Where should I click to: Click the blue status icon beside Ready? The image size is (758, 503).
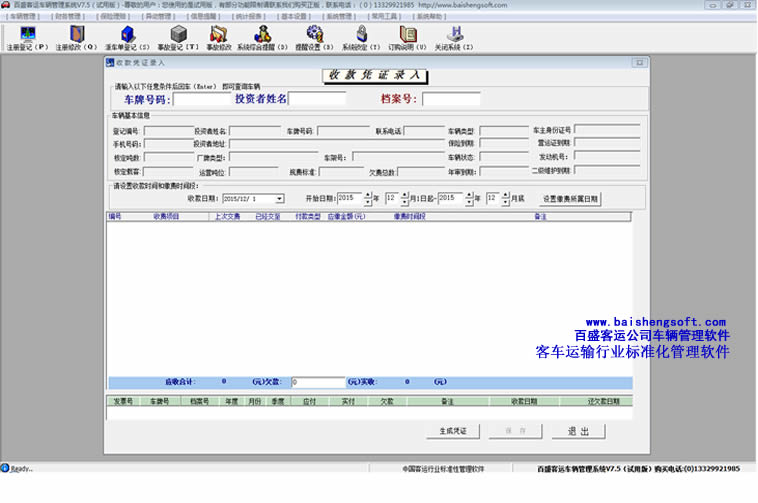click(x=5, y=468)
